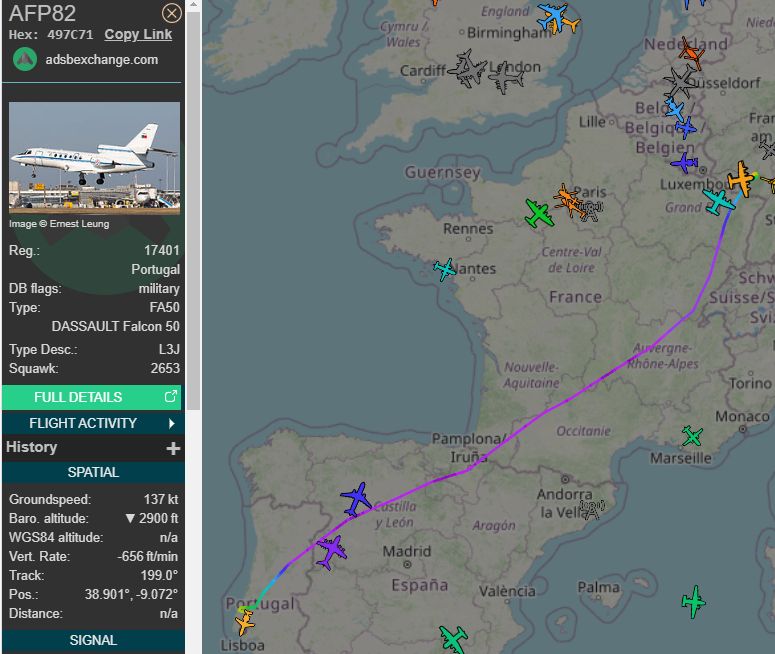Click the info panel vertical scrollbar
The height and width of the screenshot is (654, 775).
(x=194, y=200)
